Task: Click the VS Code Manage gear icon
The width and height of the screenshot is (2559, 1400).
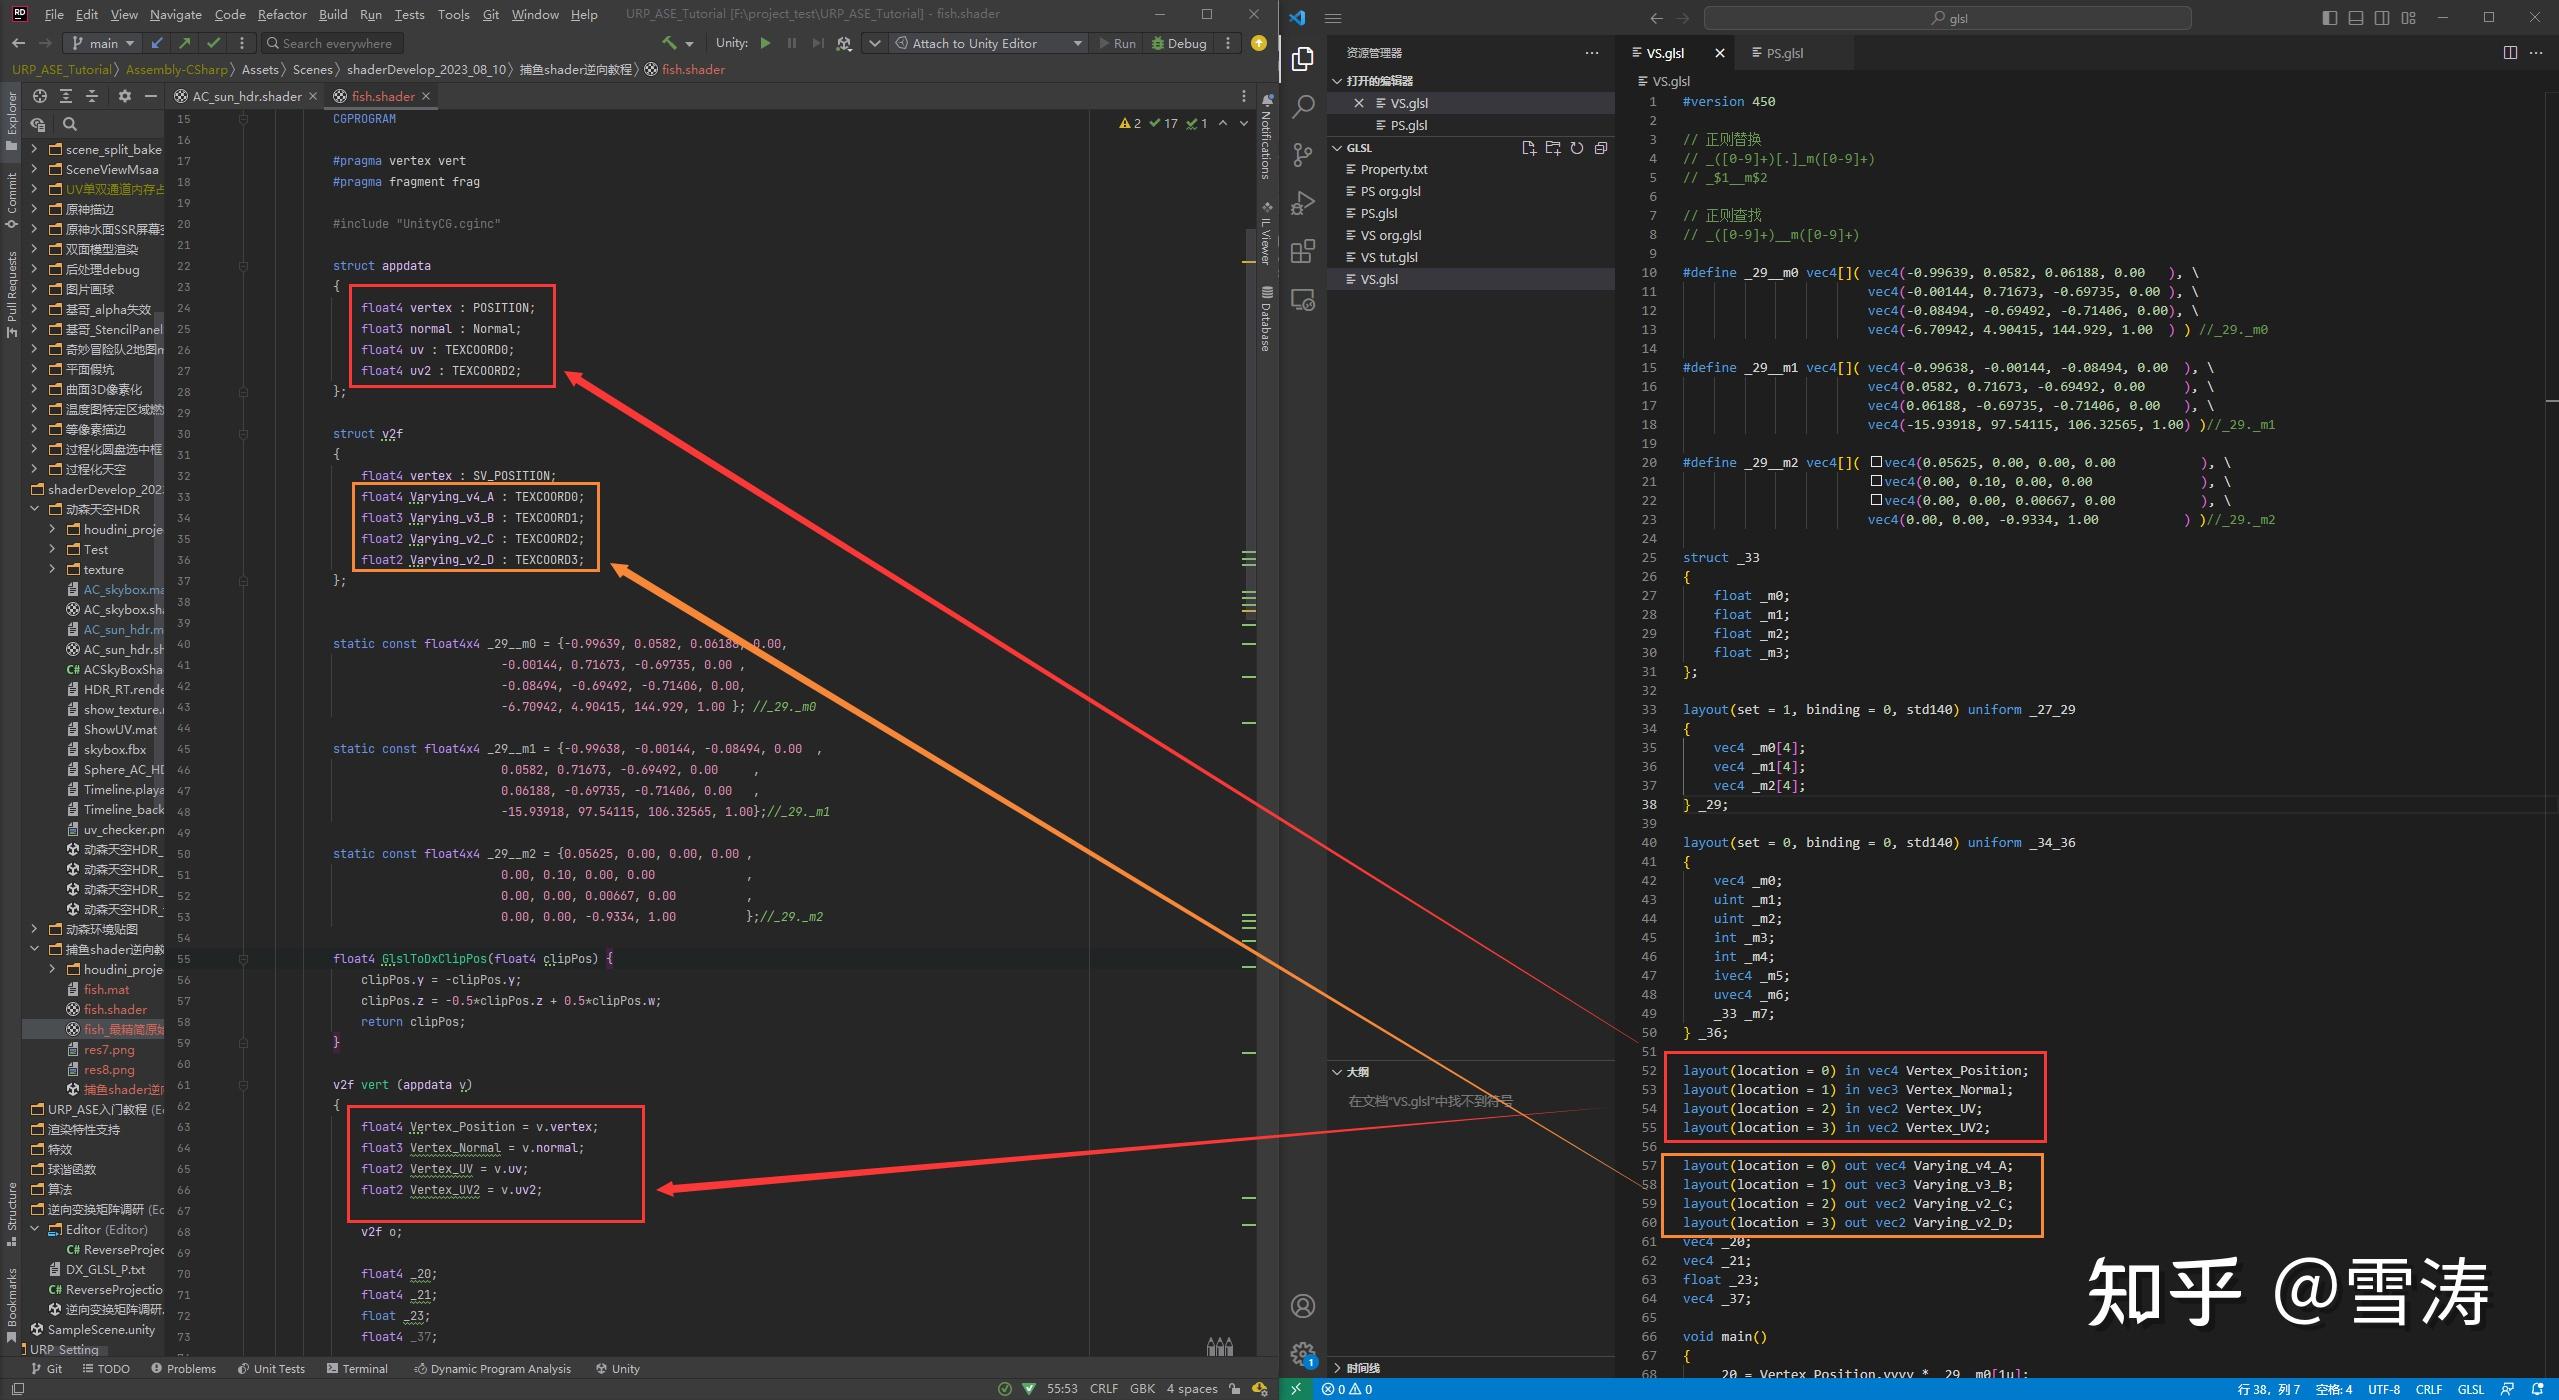Action: (x=1302, y=1353)
